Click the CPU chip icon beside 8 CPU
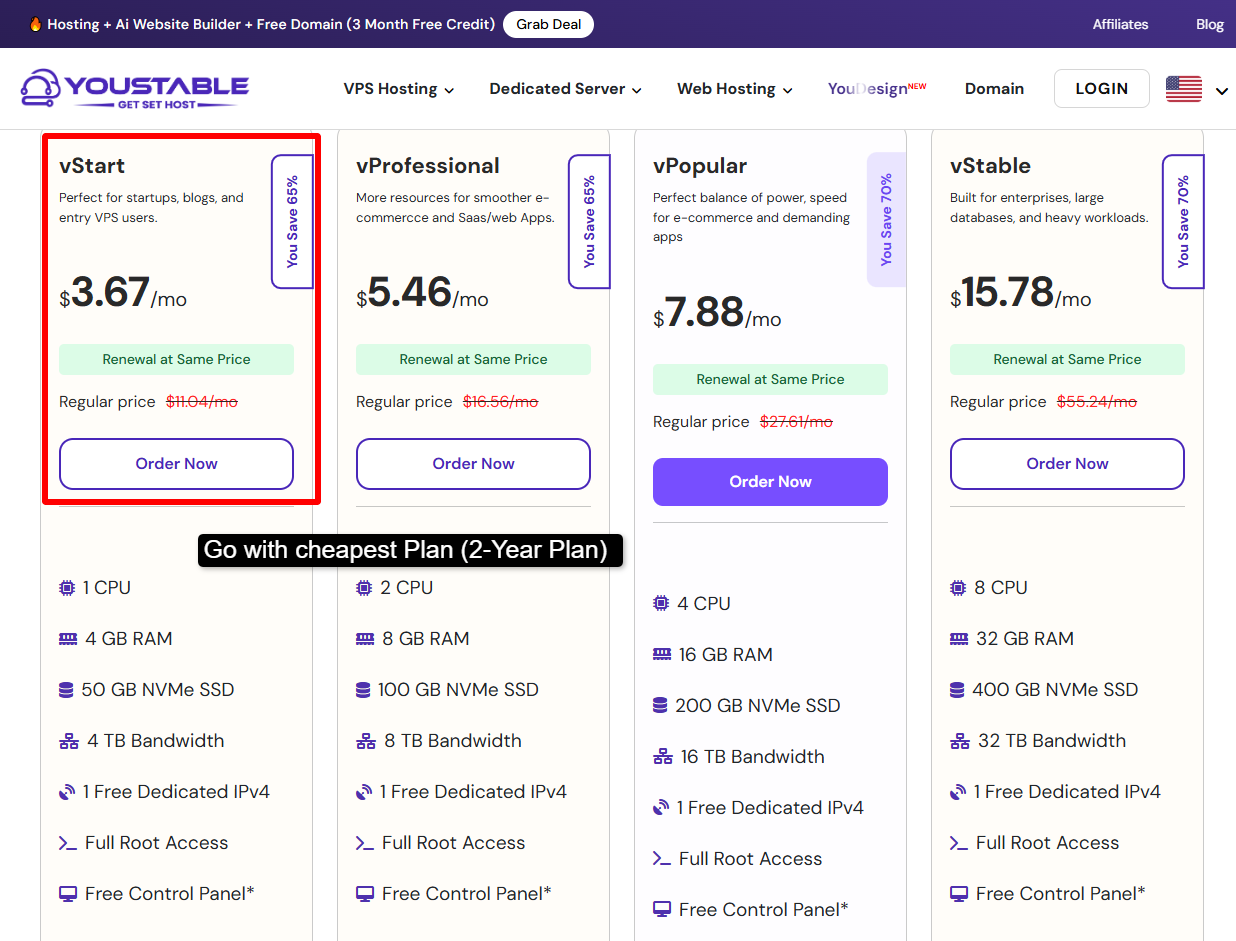Image resolution: width=1236 pixels, height=941 pixels. click(958, 588)
